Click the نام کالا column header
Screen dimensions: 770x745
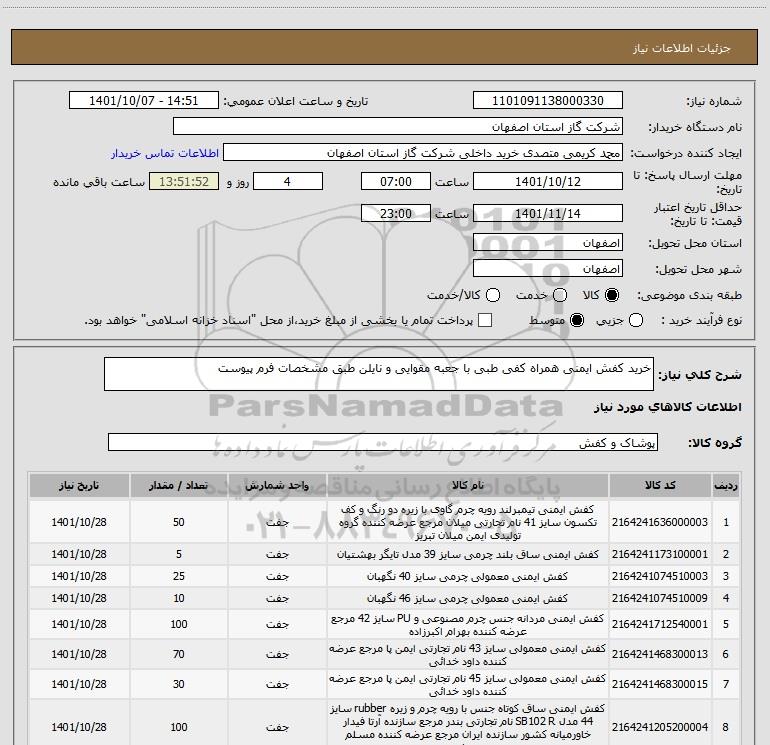[x=468, y=485]
